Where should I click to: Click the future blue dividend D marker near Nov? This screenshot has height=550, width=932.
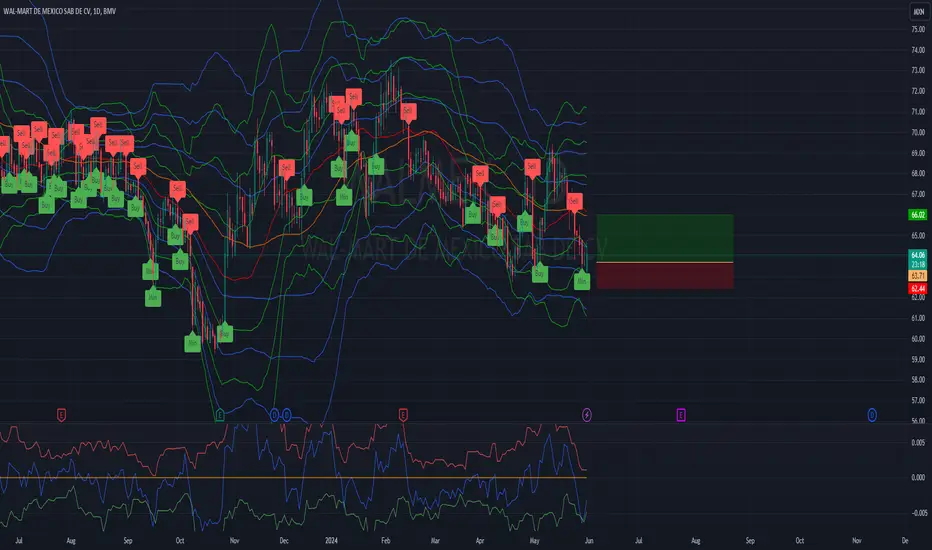(x=872, y=414)
